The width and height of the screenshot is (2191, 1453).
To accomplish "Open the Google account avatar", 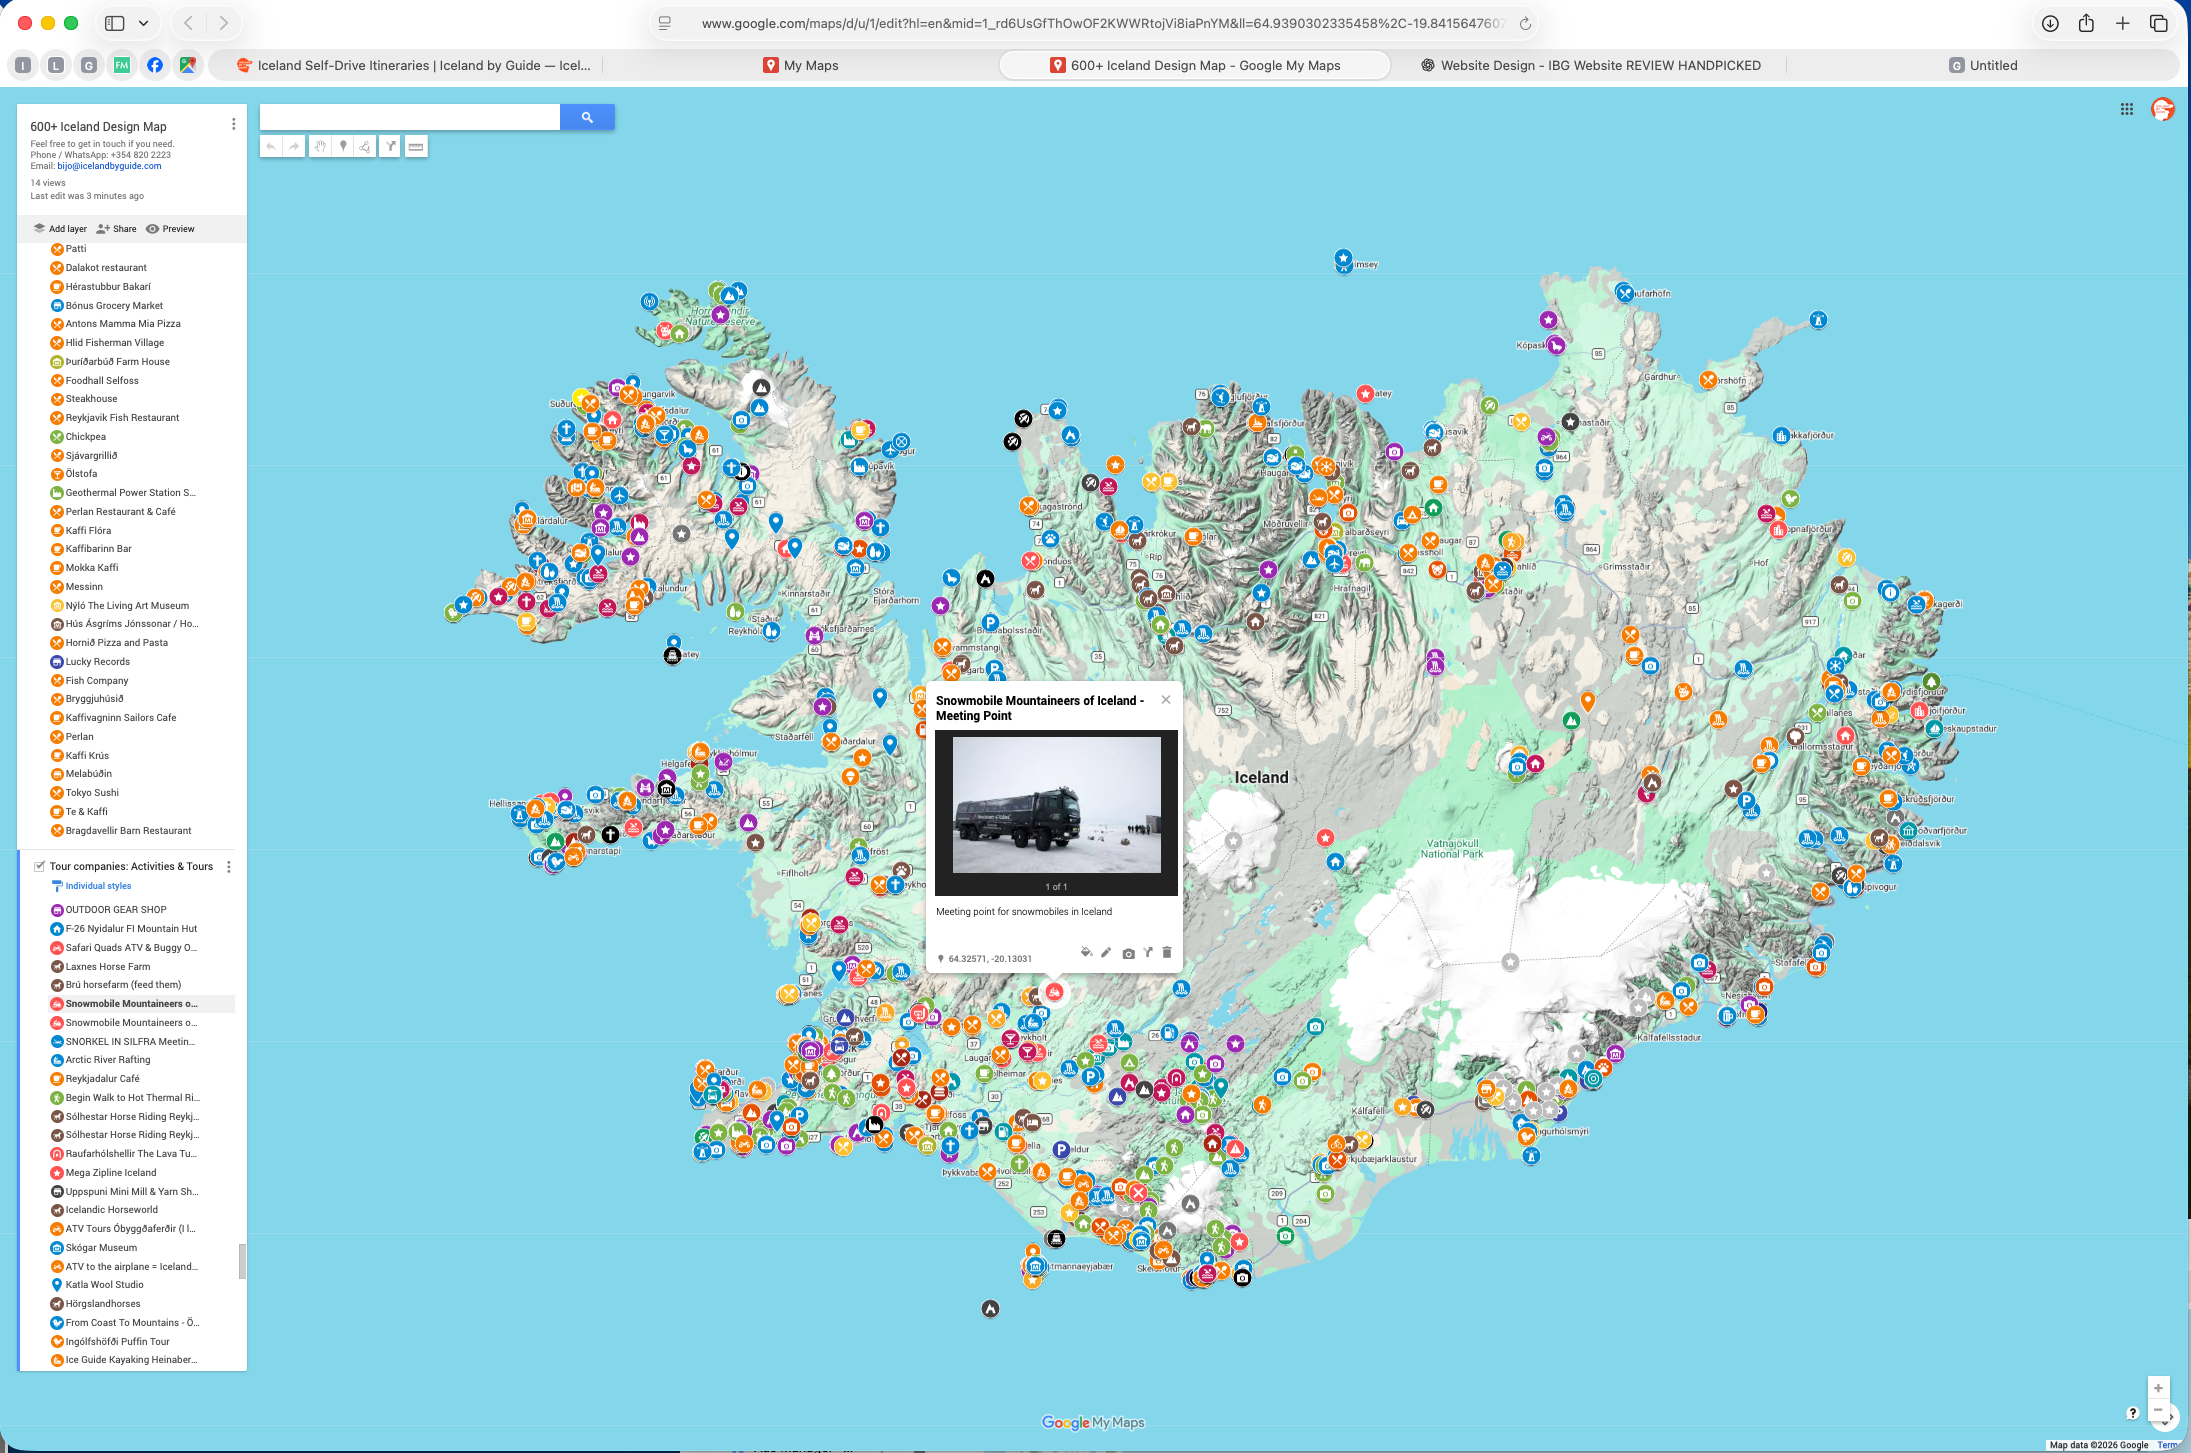I will click(x=2162, y=109).
